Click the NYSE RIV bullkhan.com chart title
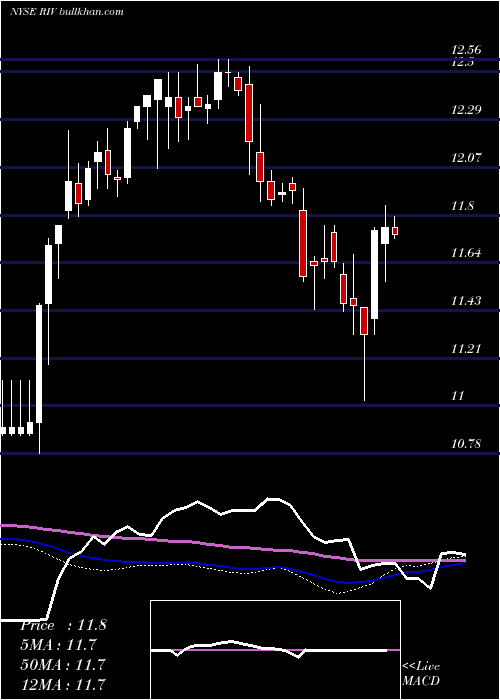 [x=67, y=12]
